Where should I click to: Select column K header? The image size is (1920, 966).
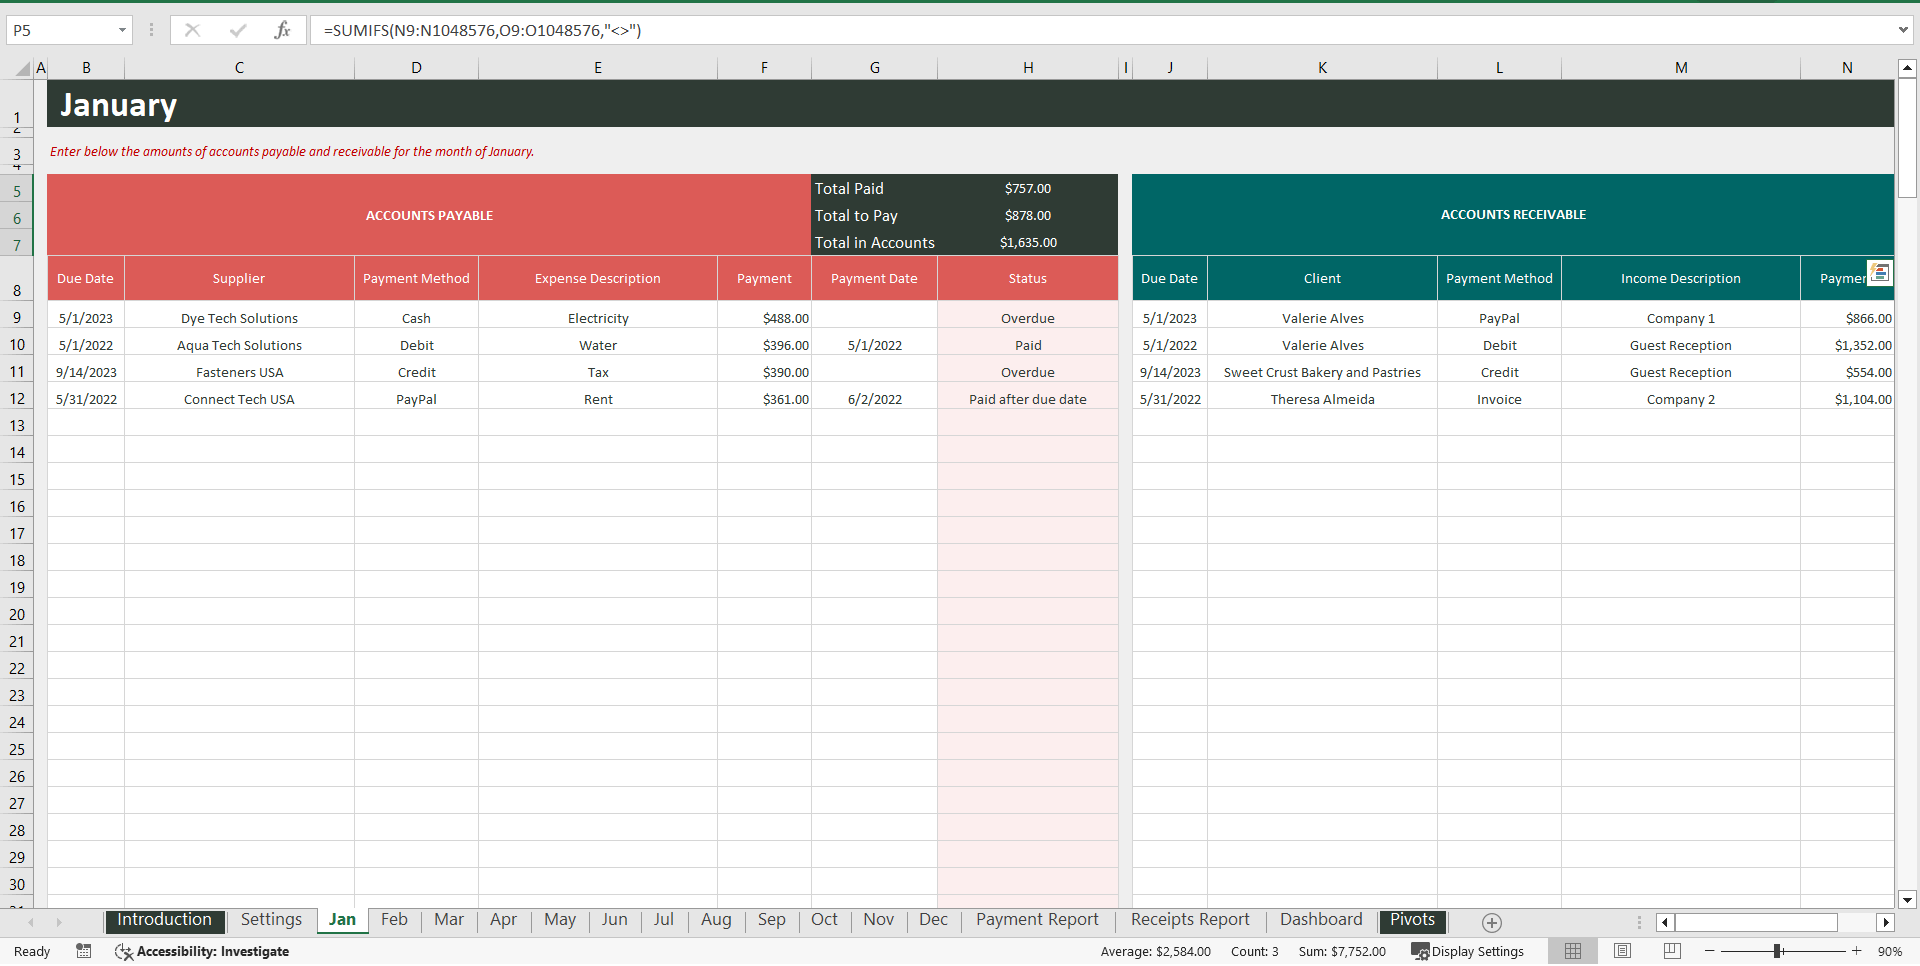(1322, 68)
